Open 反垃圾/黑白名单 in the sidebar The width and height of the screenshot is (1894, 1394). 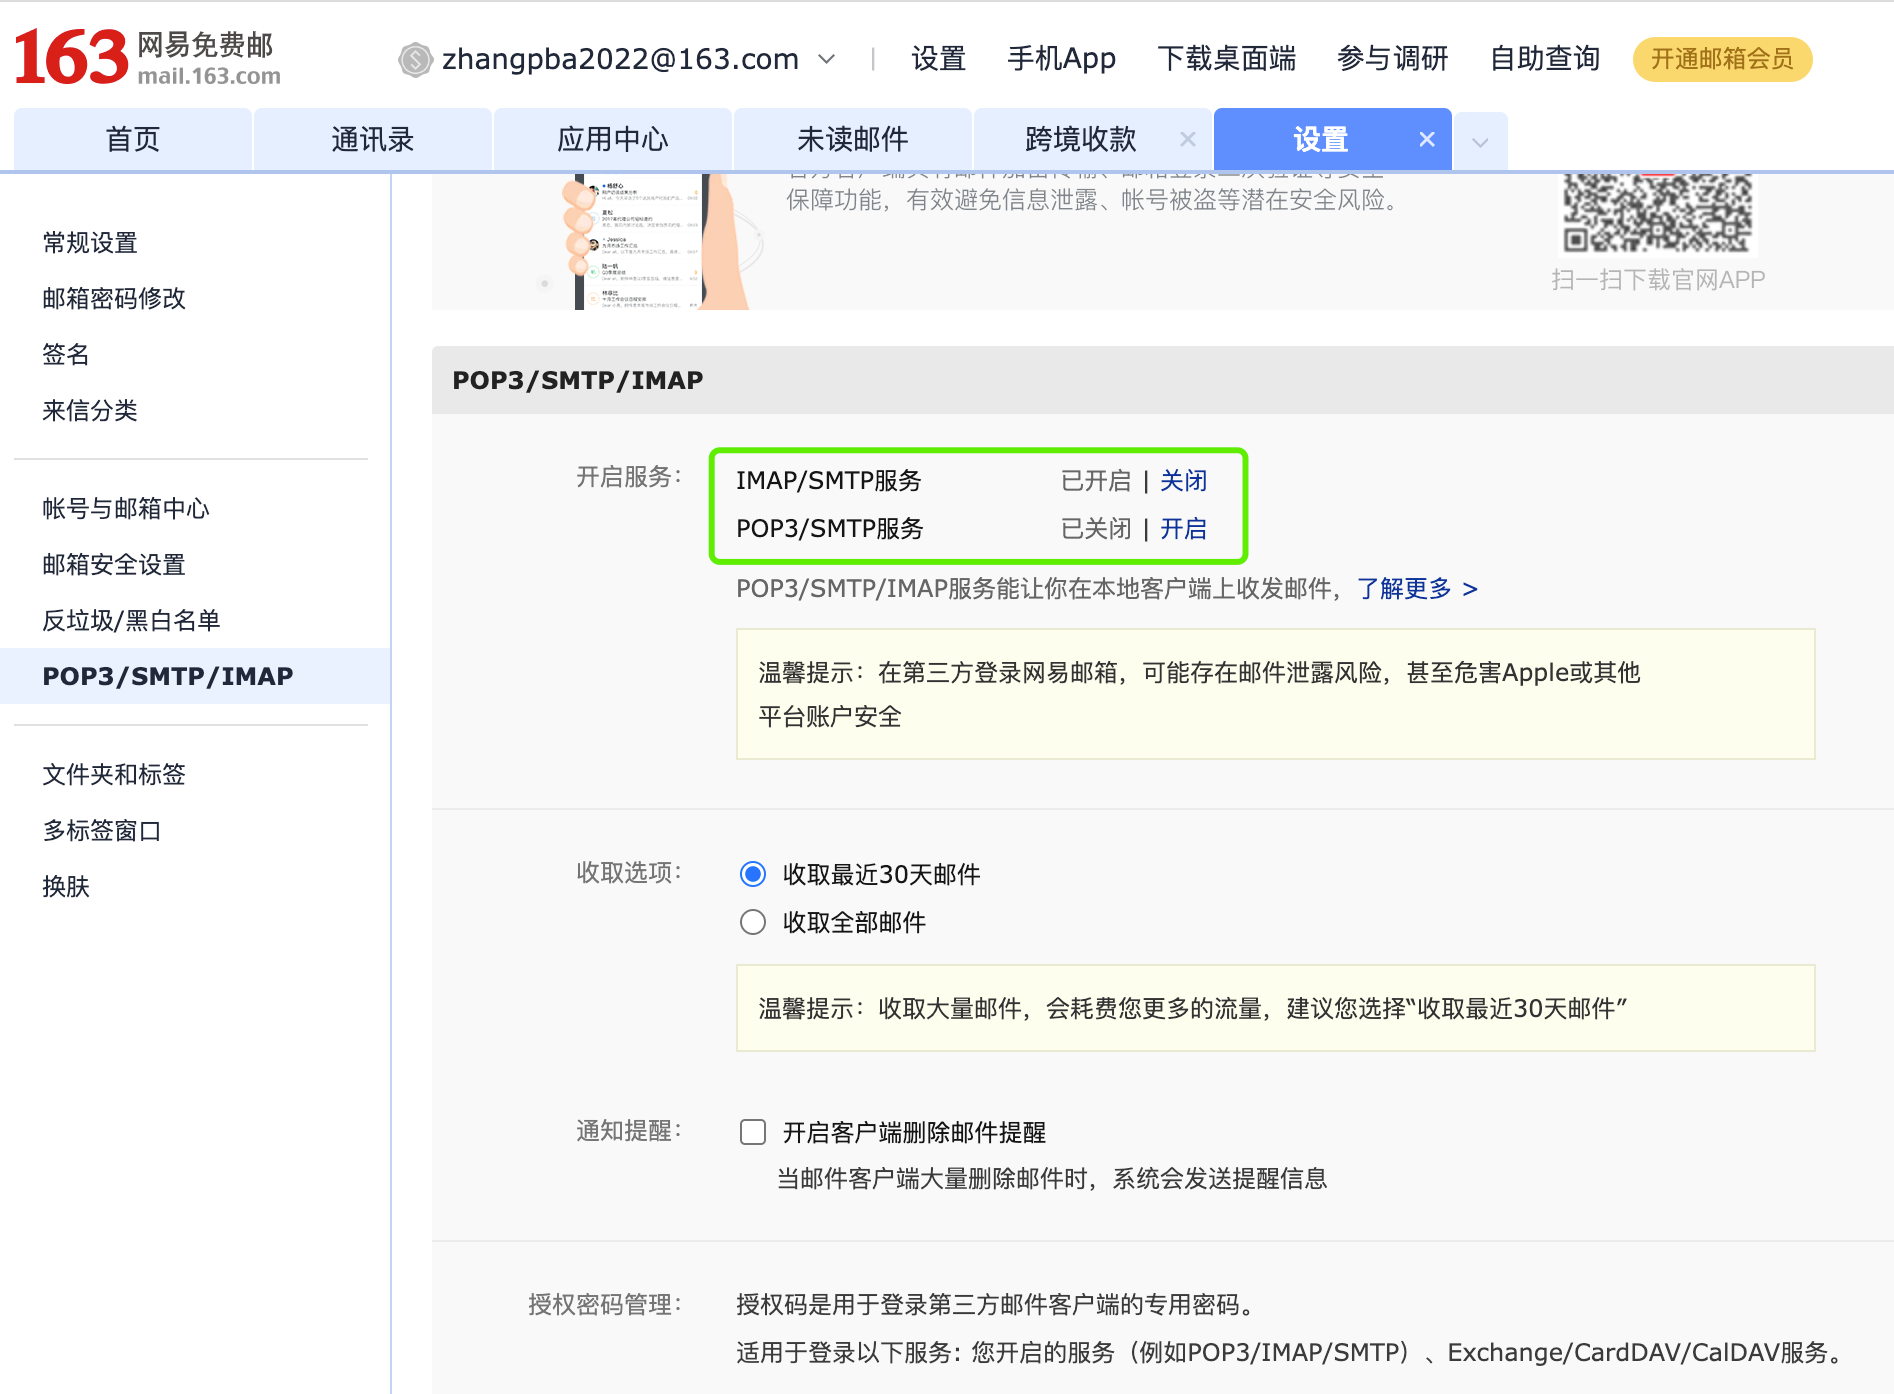click(131, 621)
